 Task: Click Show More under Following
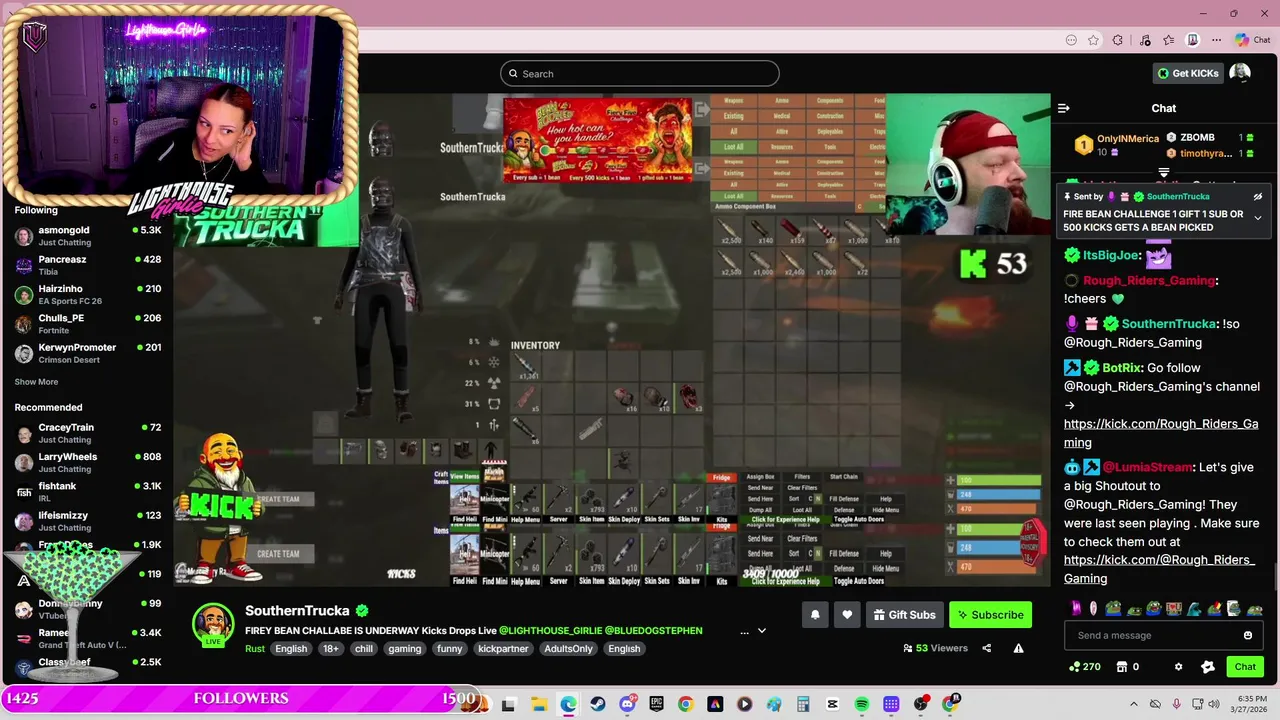(36, 382)
